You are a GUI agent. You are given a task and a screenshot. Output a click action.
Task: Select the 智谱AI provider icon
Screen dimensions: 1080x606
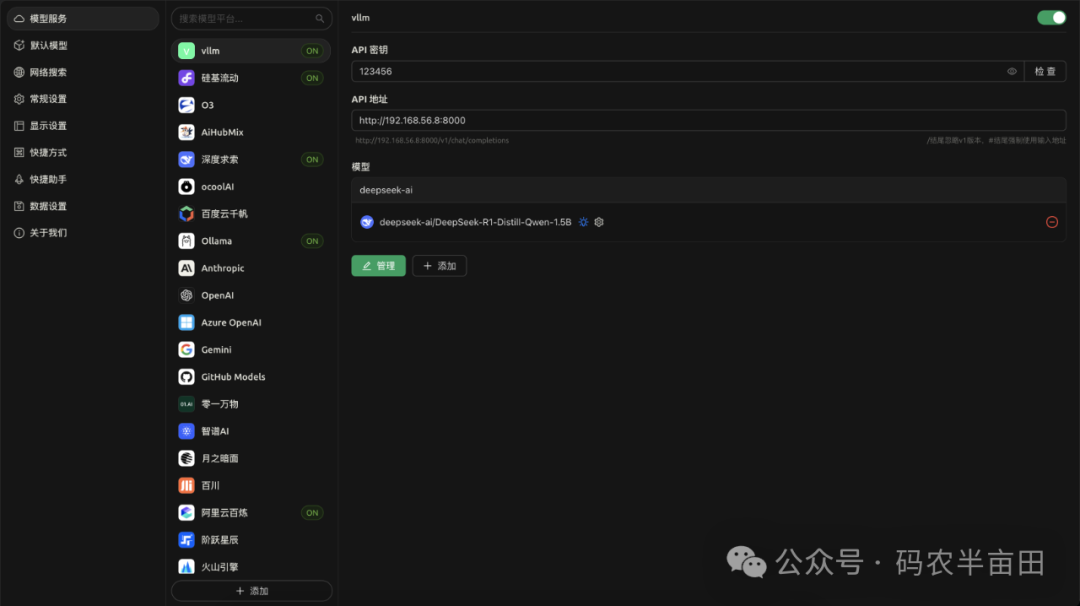click(x=186, y=432)
